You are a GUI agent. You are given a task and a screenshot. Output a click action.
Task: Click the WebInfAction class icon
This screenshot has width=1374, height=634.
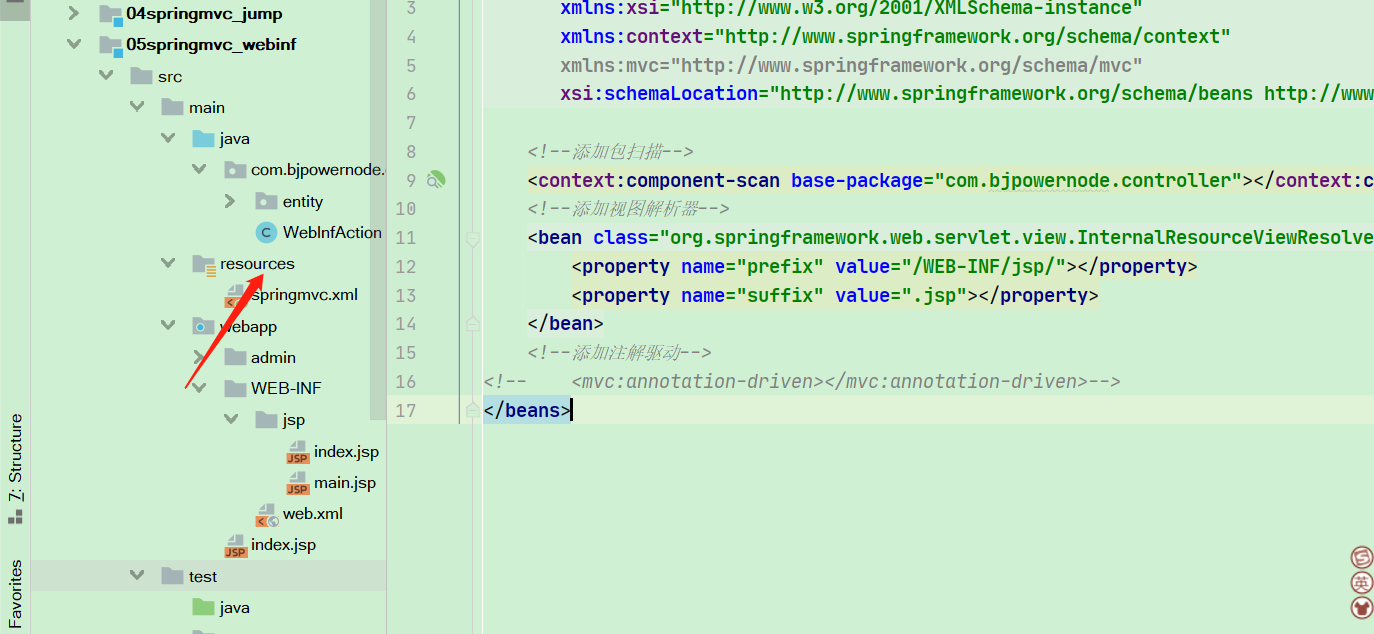tap(266, 233)
